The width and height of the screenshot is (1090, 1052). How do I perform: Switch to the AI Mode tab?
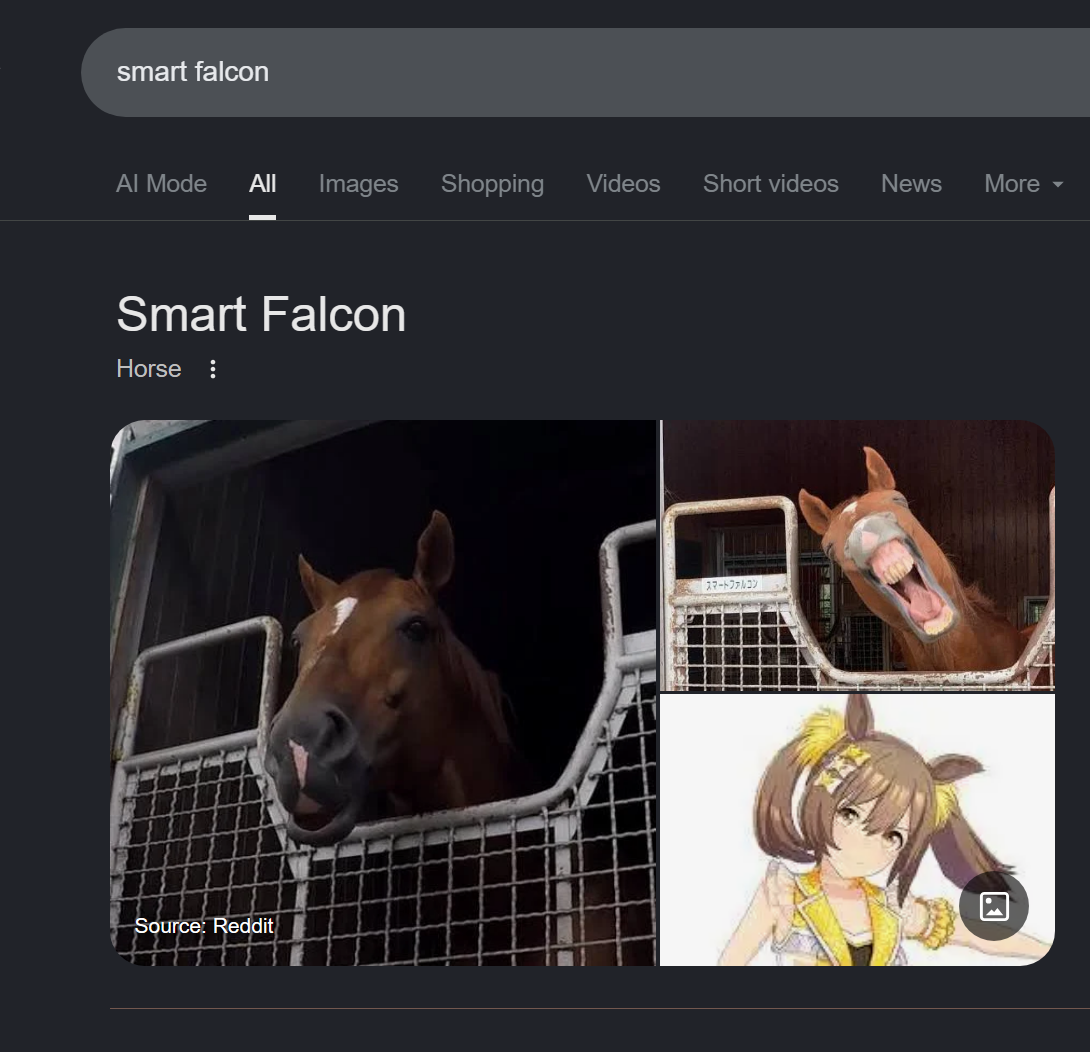161,184
